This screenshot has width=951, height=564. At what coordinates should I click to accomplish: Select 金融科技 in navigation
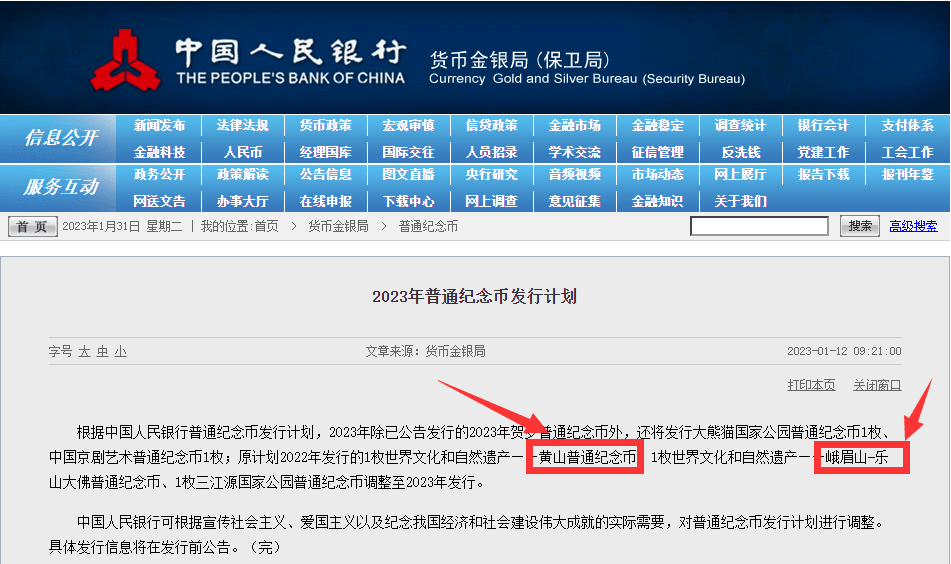(x=160, y=152)
